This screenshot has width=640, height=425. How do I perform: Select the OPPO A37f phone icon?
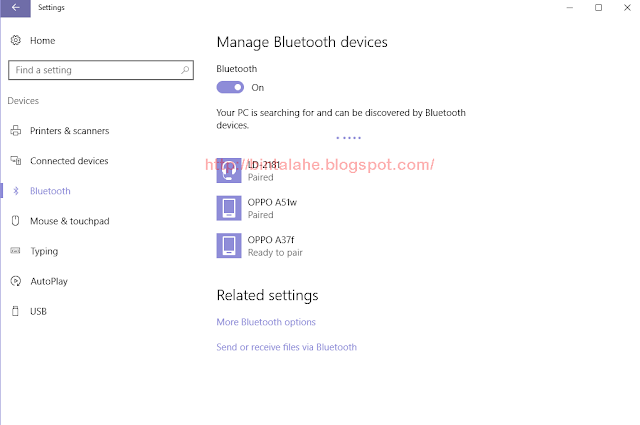pyautogui.click(x=229, y=246)
